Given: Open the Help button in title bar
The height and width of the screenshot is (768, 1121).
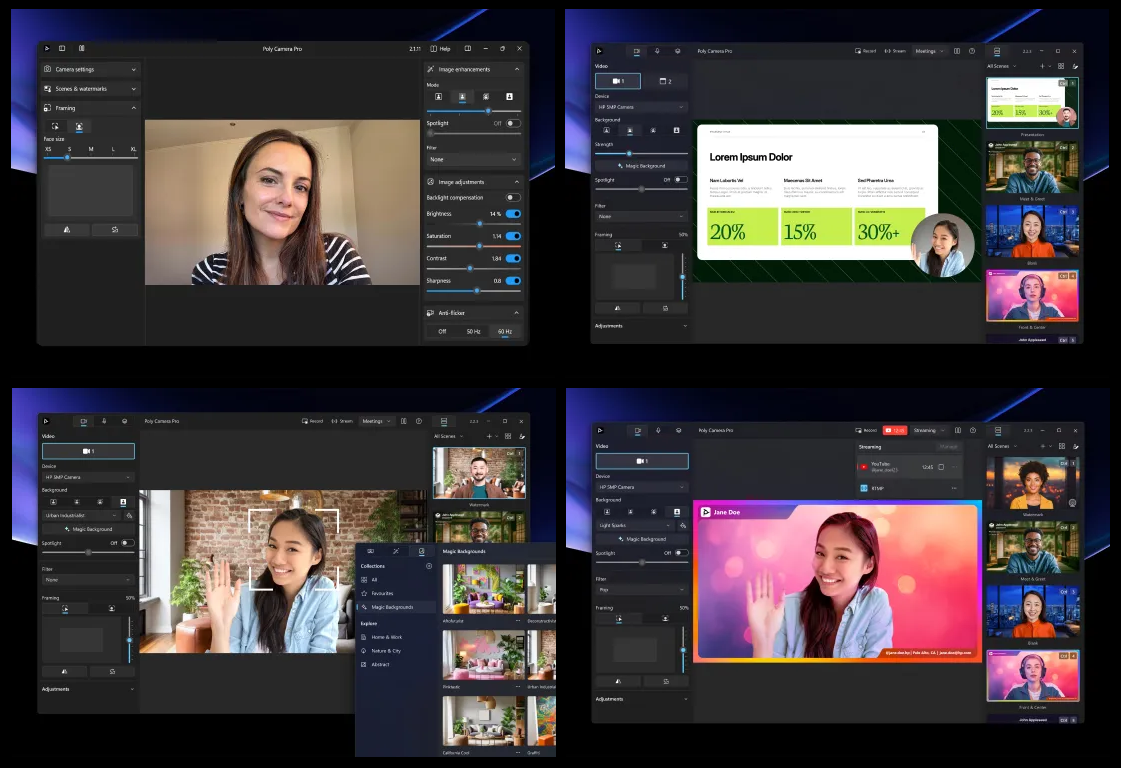Looking at the screenshot, I should coord(440,48).
